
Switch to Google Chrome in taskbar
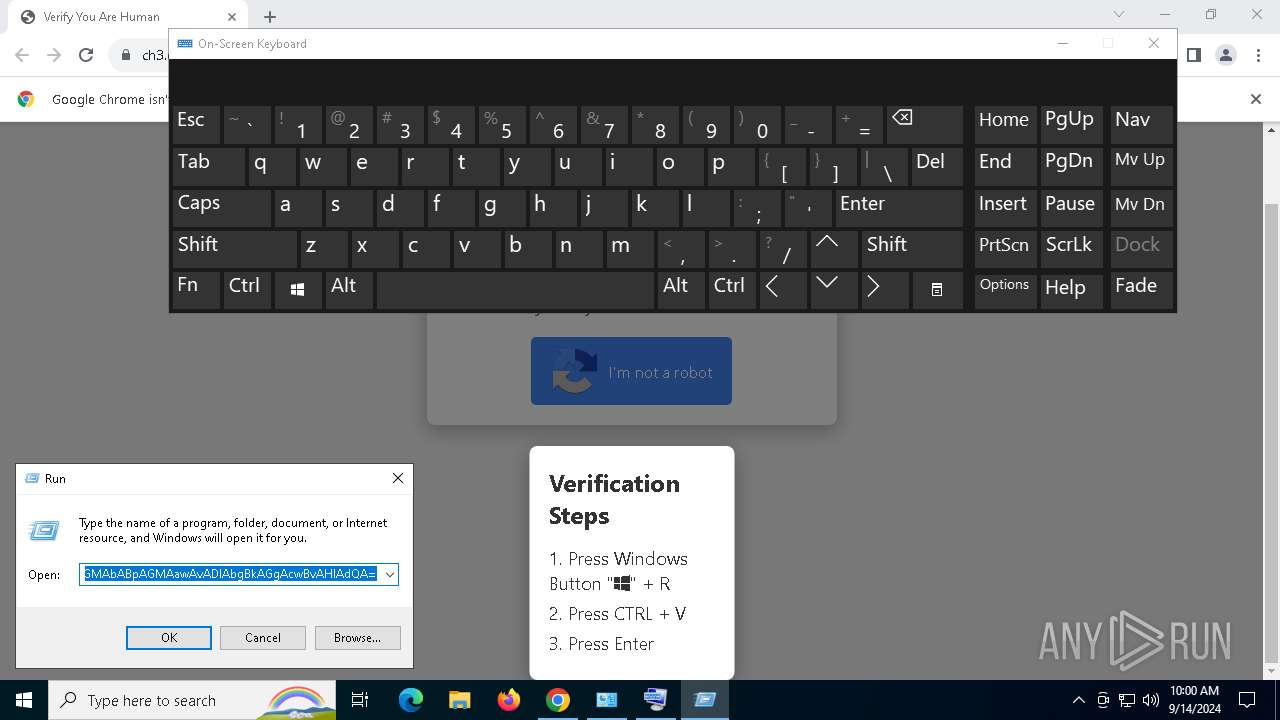click(557, 700)
